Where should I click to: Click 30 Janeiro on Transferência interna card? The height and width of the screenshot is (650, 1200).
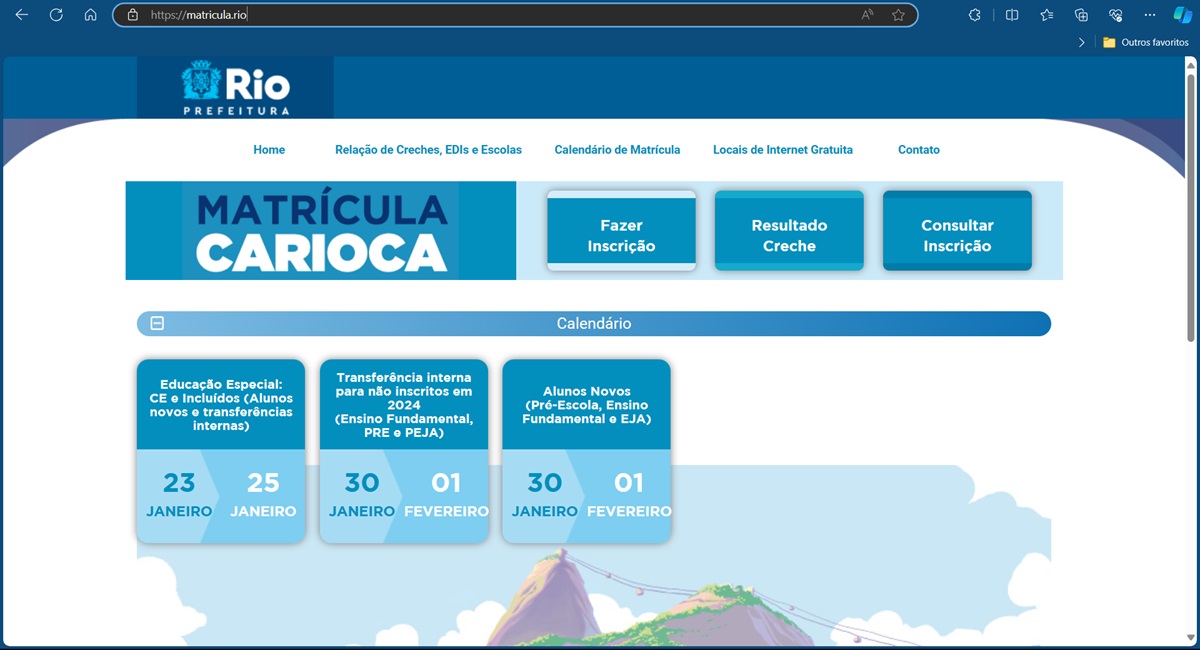click(x=362, y=495)
